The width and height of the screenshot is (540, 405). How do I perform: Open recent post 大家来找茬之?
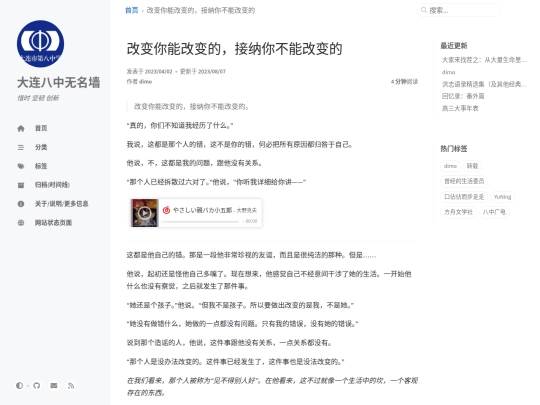pyautogui.click(x=484, y=60)
